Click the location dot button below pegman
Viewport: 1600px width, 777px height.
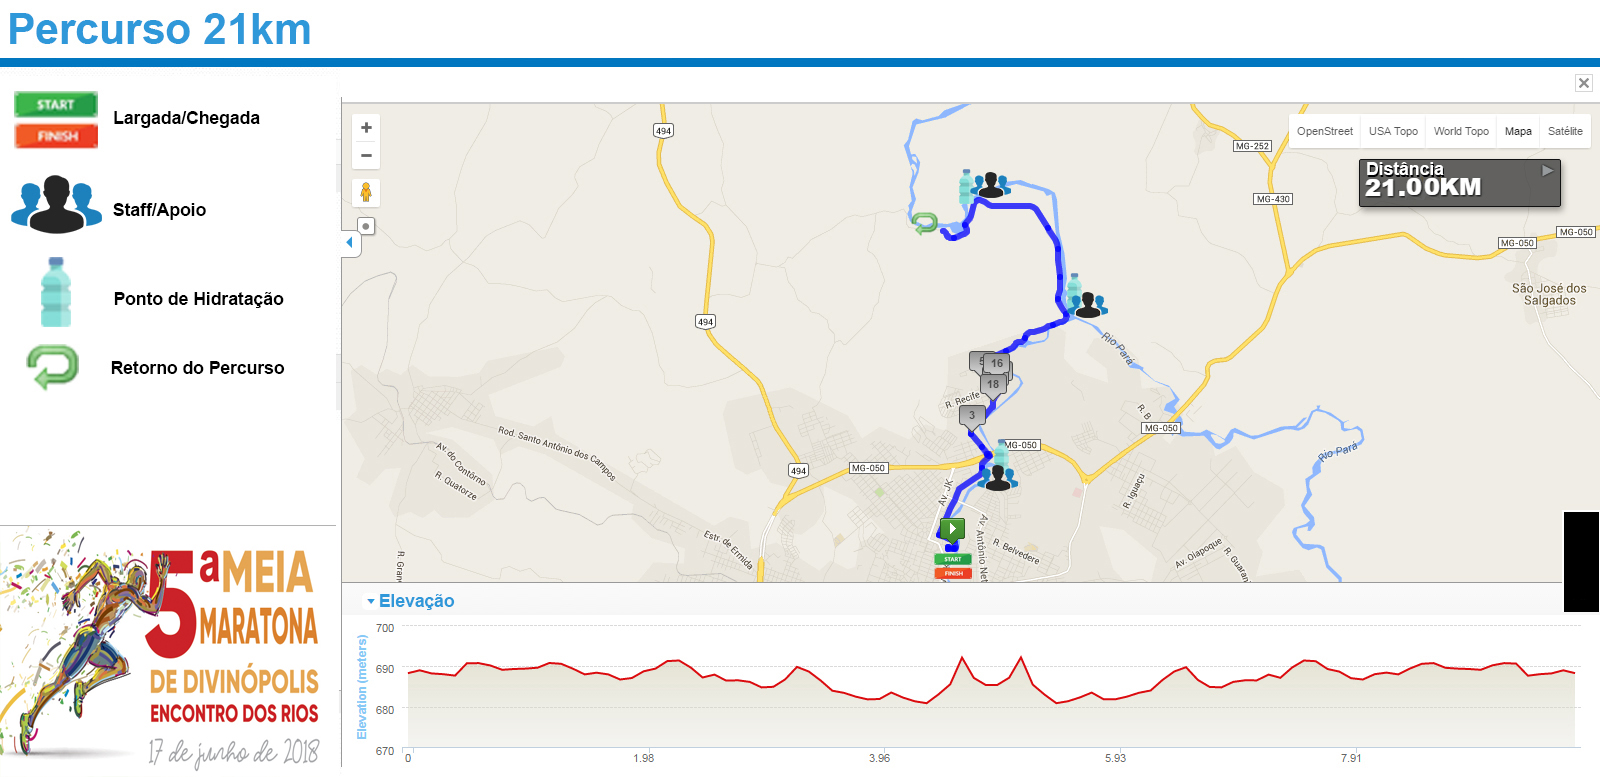[366, 226]
